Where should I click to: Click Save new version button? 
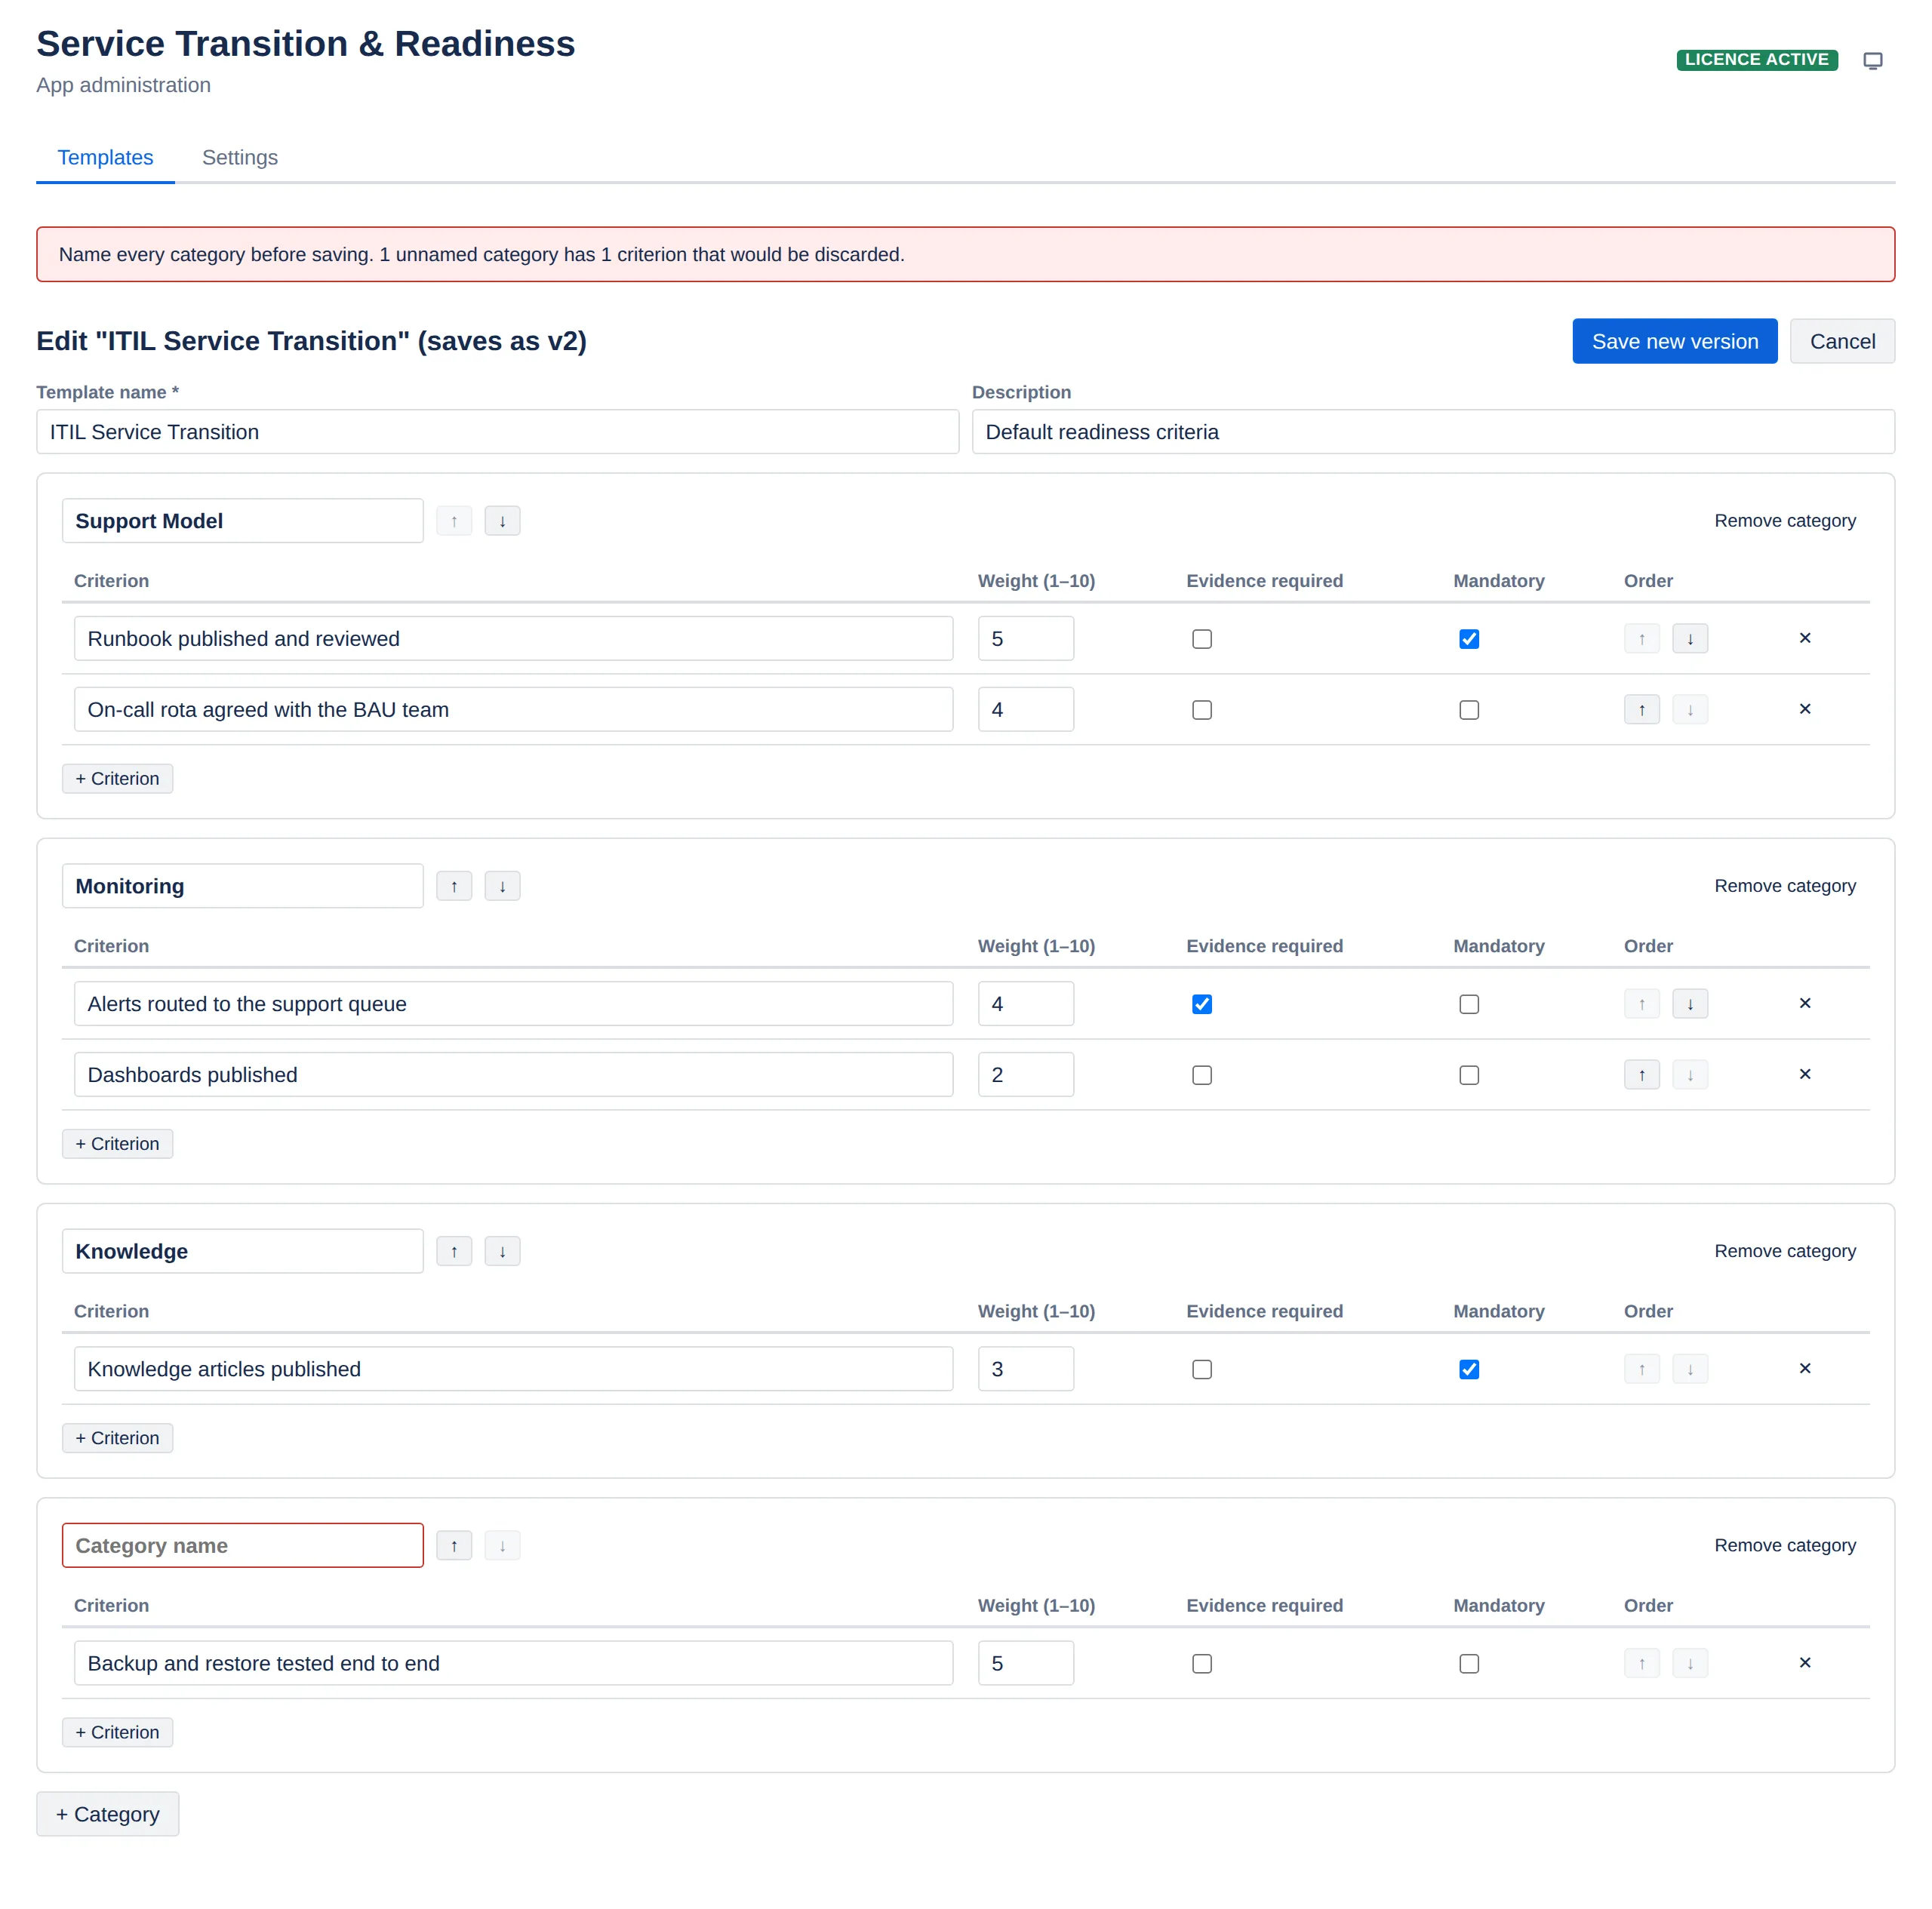(x=1675, y=341)
